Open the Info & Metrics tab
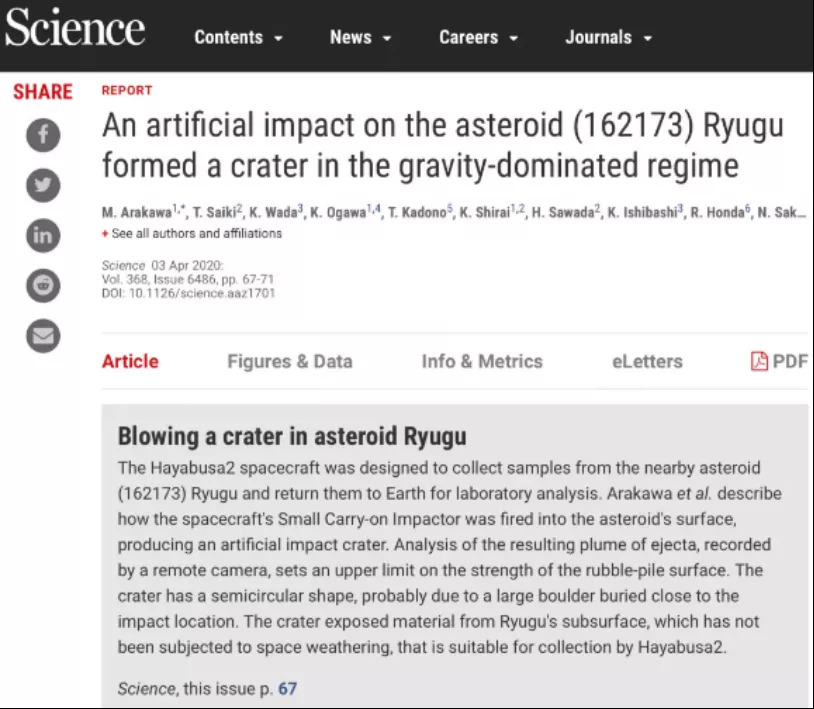 pyautogui.click(x=481, y=362)
